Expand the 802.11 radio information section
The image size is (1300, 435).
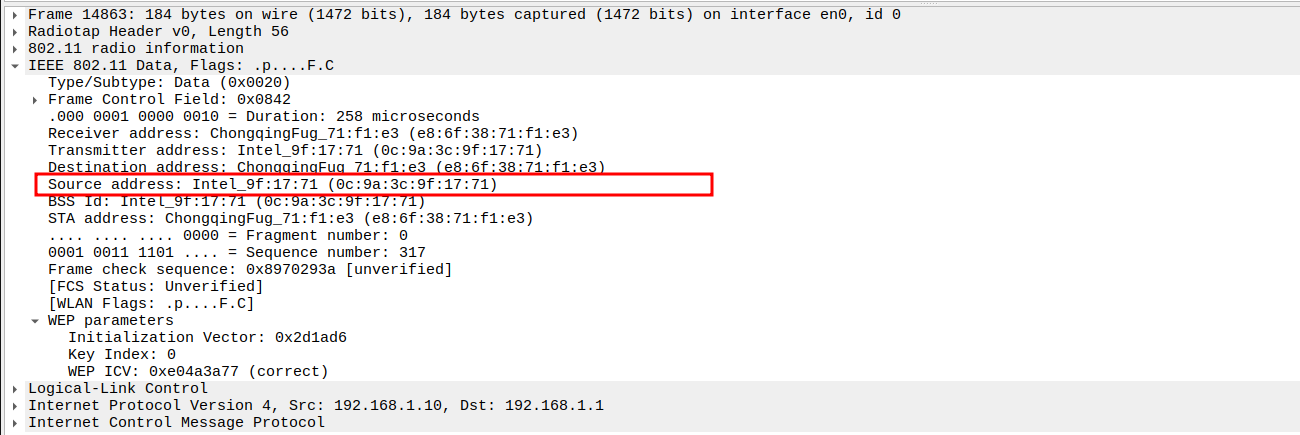[x=15, y=49]
